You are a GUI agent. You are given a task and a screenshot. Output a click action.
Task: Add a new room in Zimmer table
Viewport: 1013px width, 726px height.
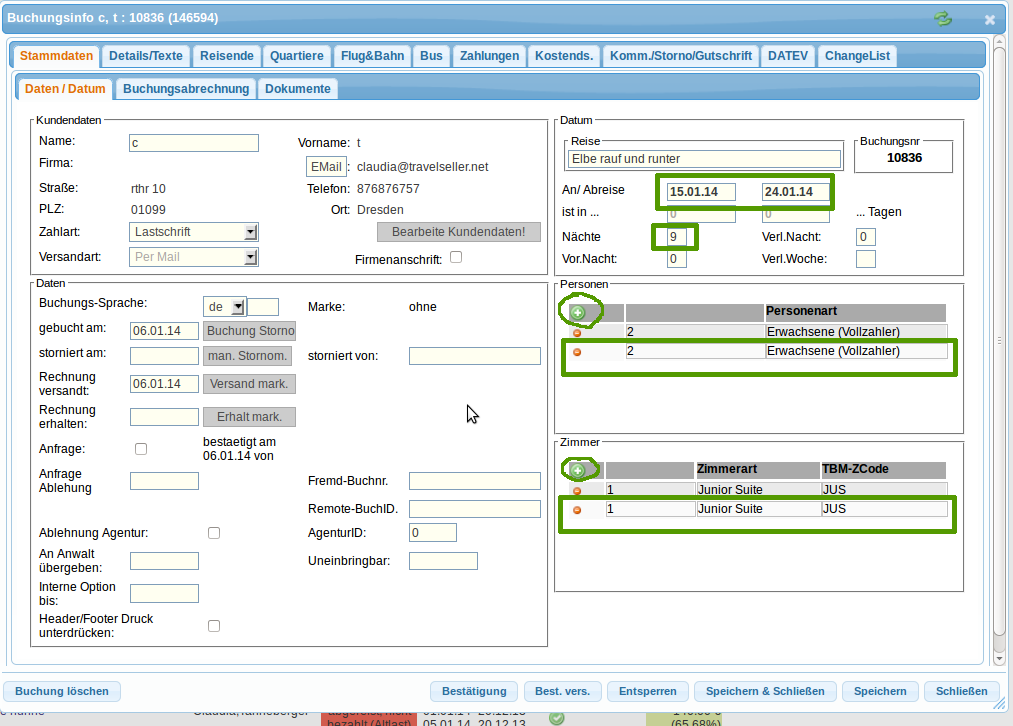pyautogui.click(x=577, y=469)
